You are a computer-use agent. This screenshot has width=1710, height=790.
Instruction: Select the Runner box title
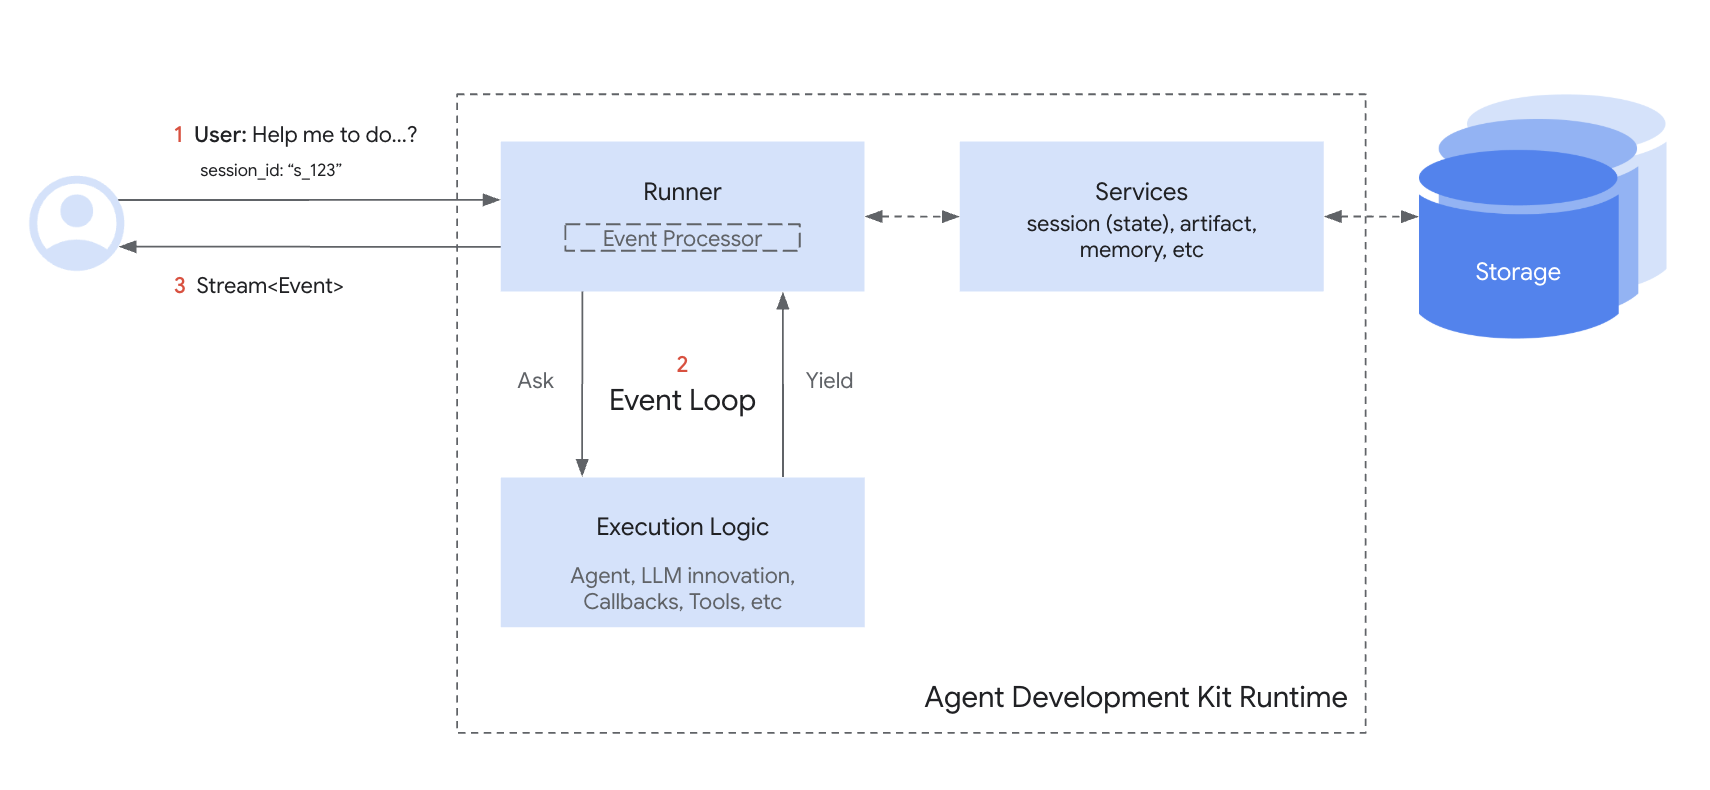tap(682, 192)
